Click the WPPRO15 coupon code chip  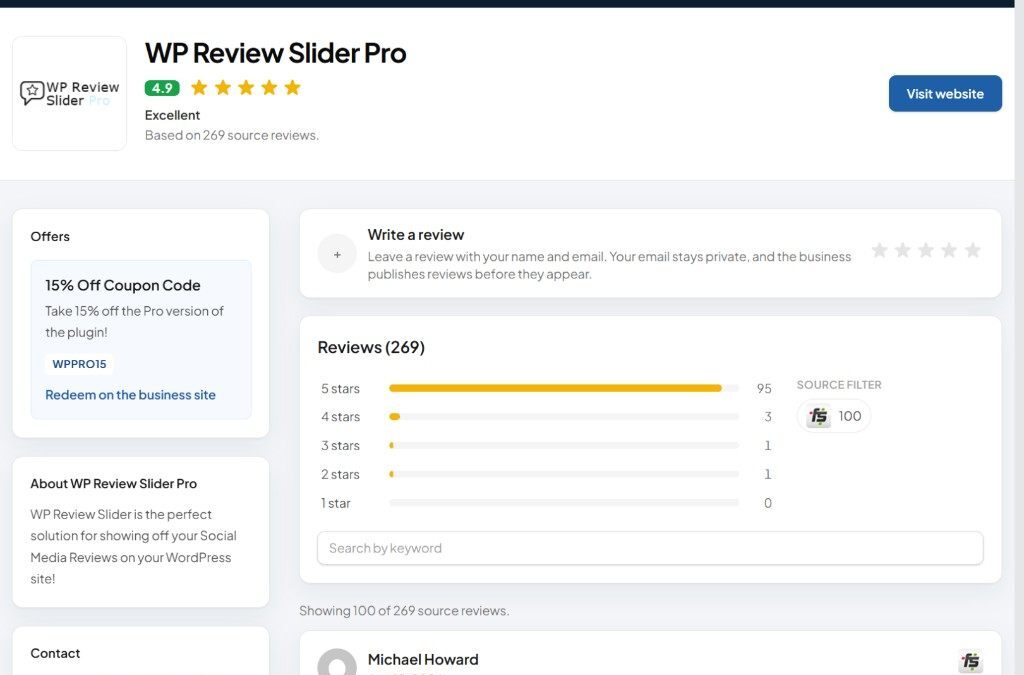[79, 364]
